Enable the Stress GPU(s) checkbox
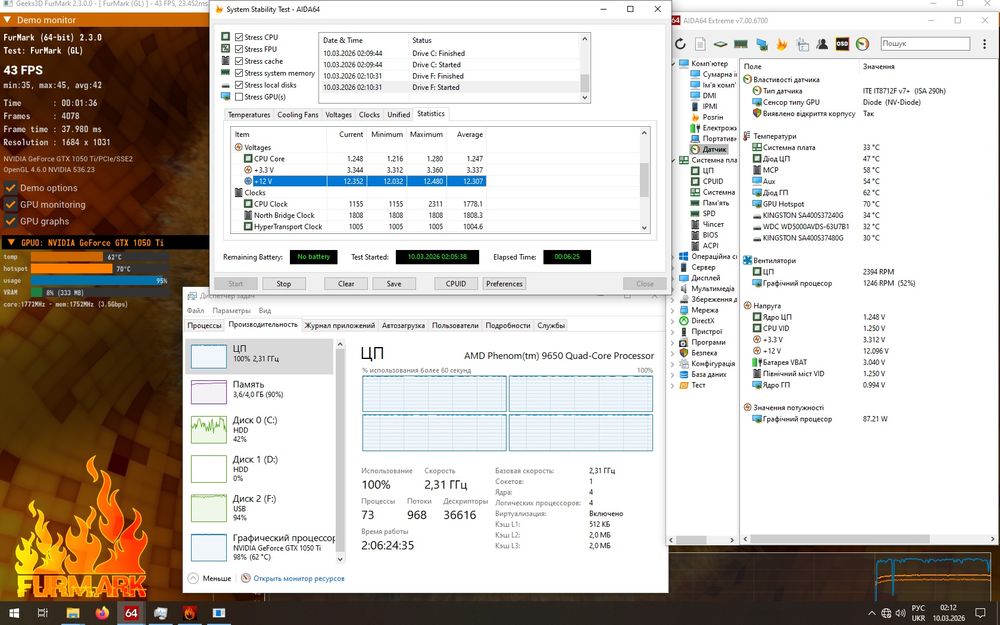 239,97
